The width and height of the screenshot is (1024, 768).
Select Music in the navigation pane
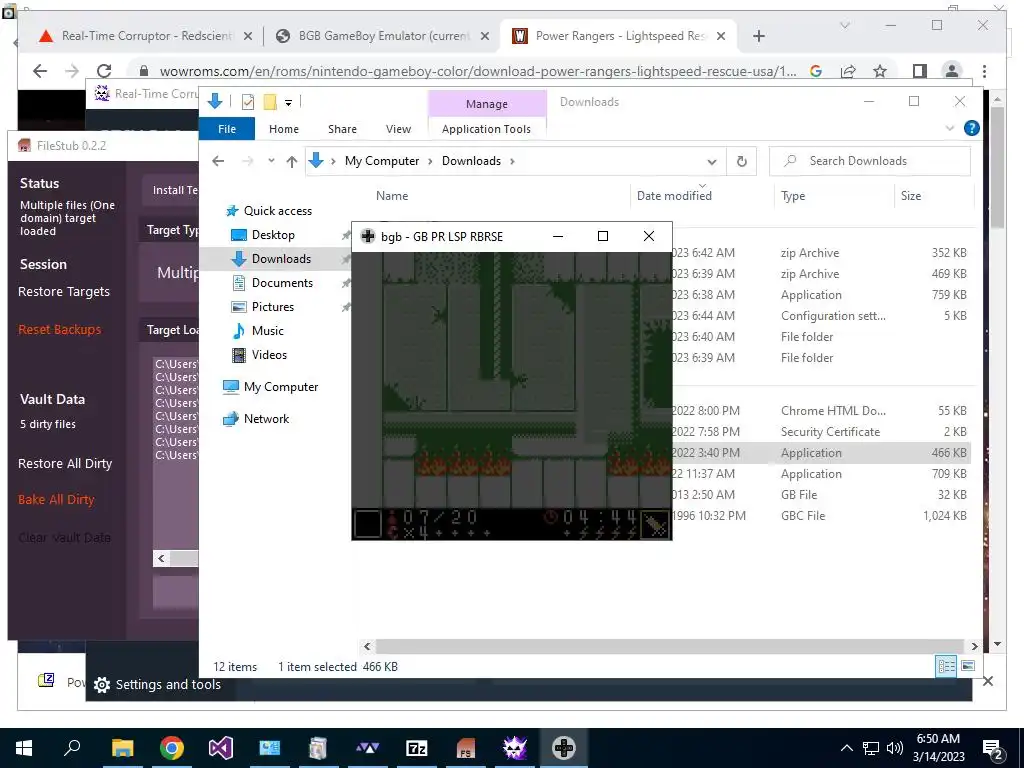pos(267,331)
